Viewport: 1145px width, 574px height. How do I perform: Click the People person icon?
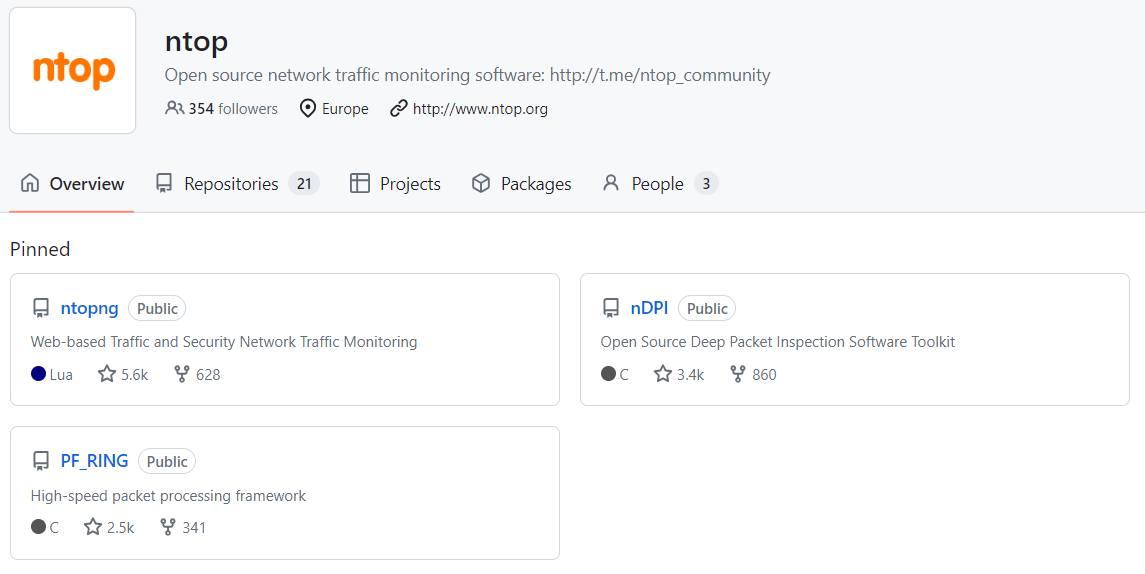tap(610, 183)
